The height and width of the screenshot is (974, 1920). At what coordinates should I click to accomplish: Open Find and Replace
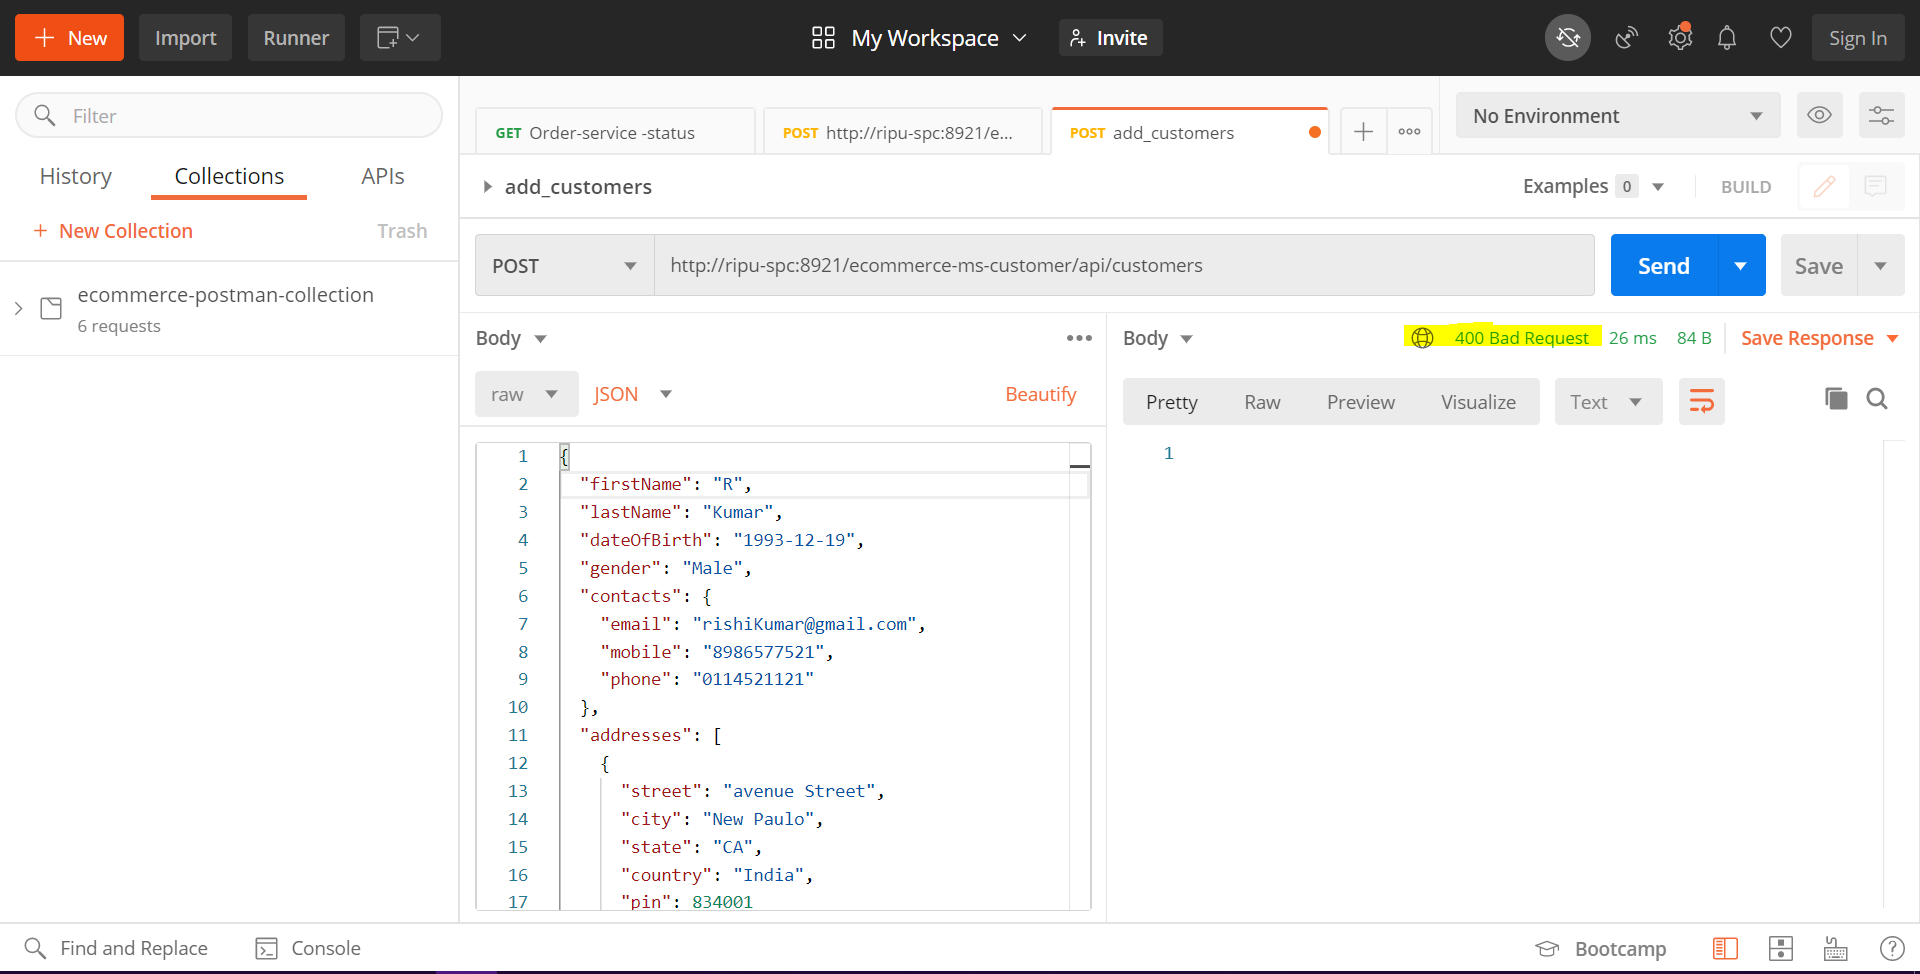[116, 948]
